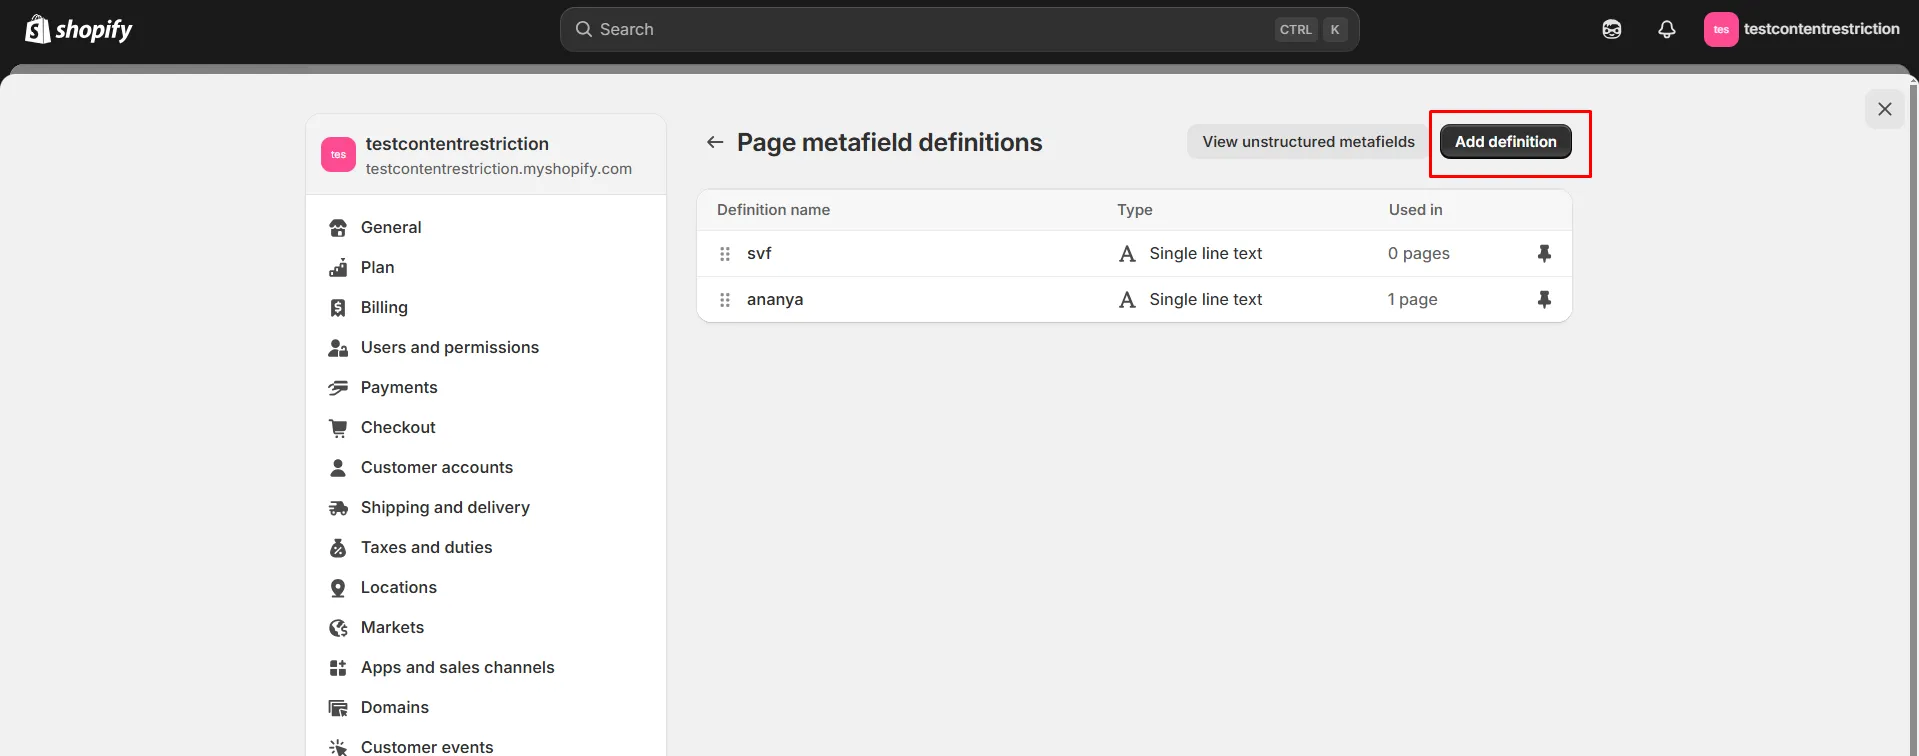Close the settings panel with X
Screen dimensions: 1919x756
click(1885, 109)
